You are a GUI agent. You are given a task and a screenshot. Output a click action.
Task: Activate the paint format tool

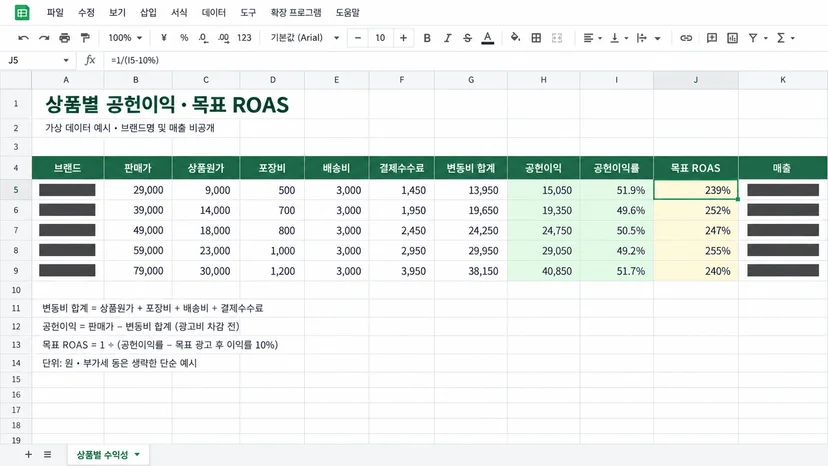(x=85, y=38)
